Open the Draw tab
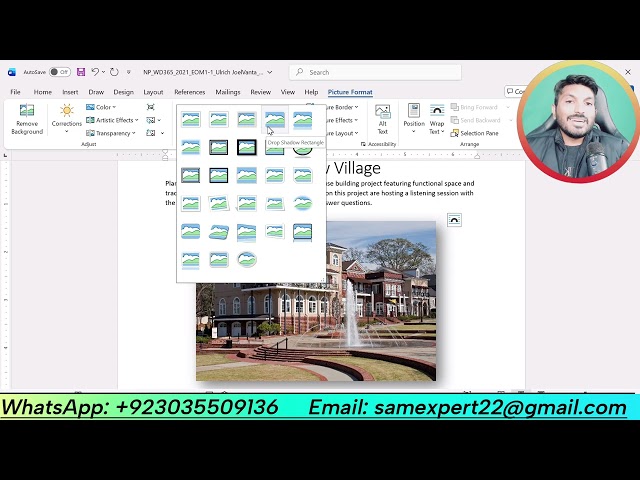The image size is (640, 480). click(x=96, y=92)
